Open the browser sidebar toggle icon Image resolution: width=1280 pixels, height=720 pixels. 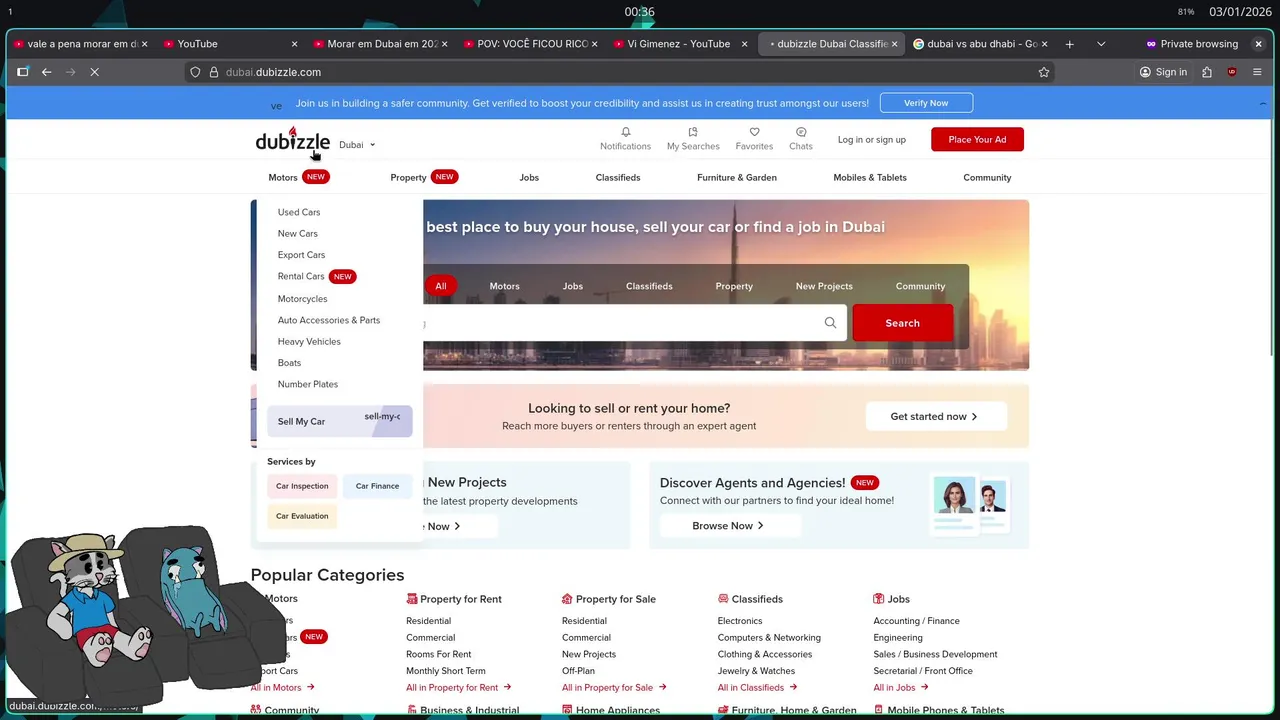pos(23,72)
